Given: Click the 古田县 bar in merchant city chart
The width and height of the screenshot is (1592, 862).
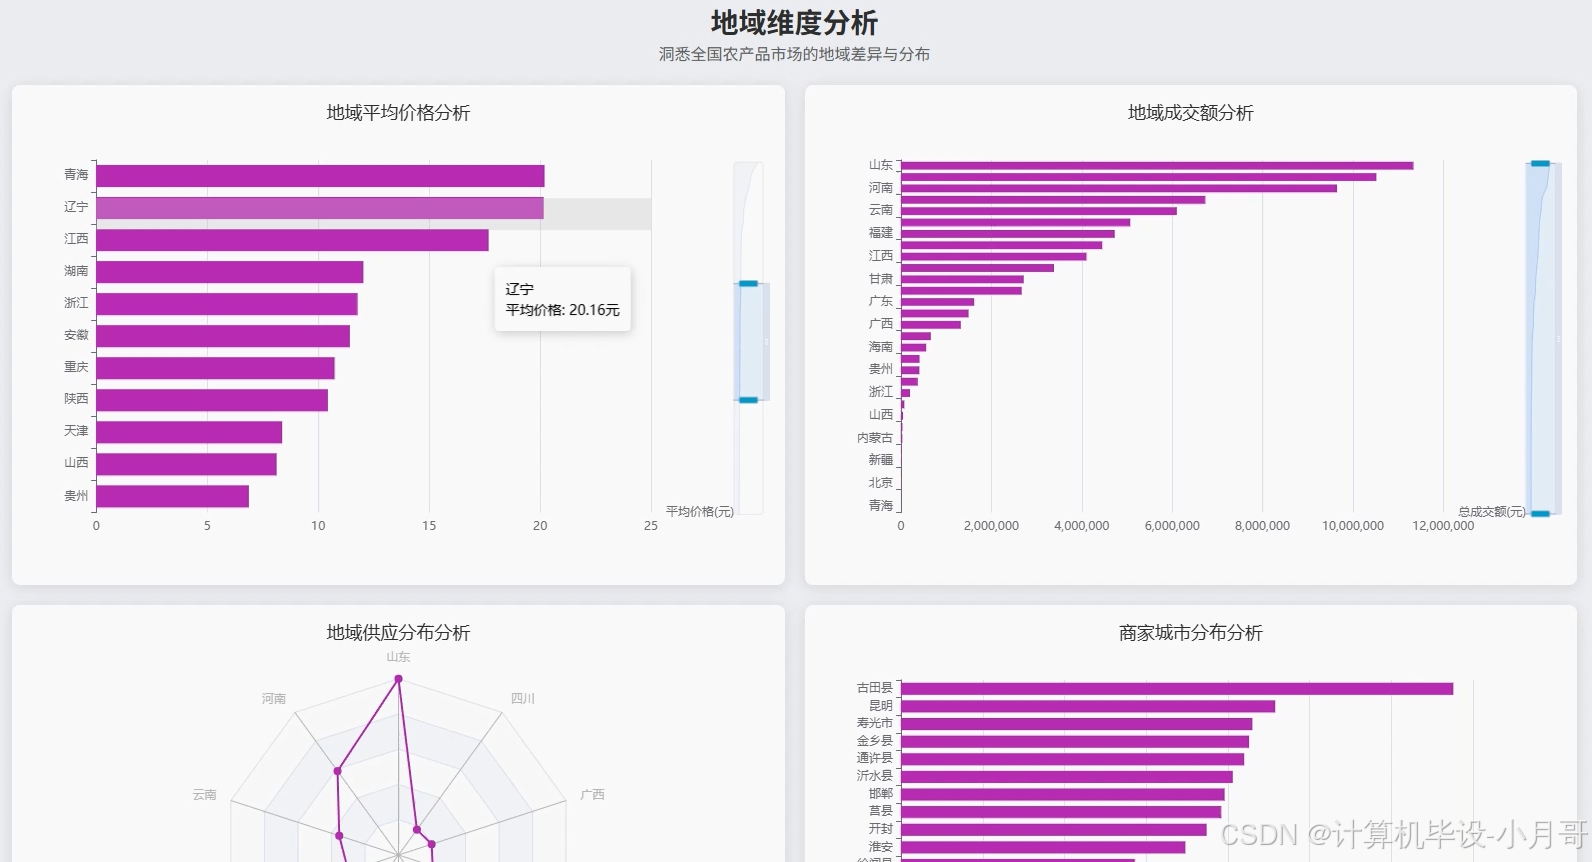Looking at the screenshot, I should pyautogui.click(x=1177, y=689).
